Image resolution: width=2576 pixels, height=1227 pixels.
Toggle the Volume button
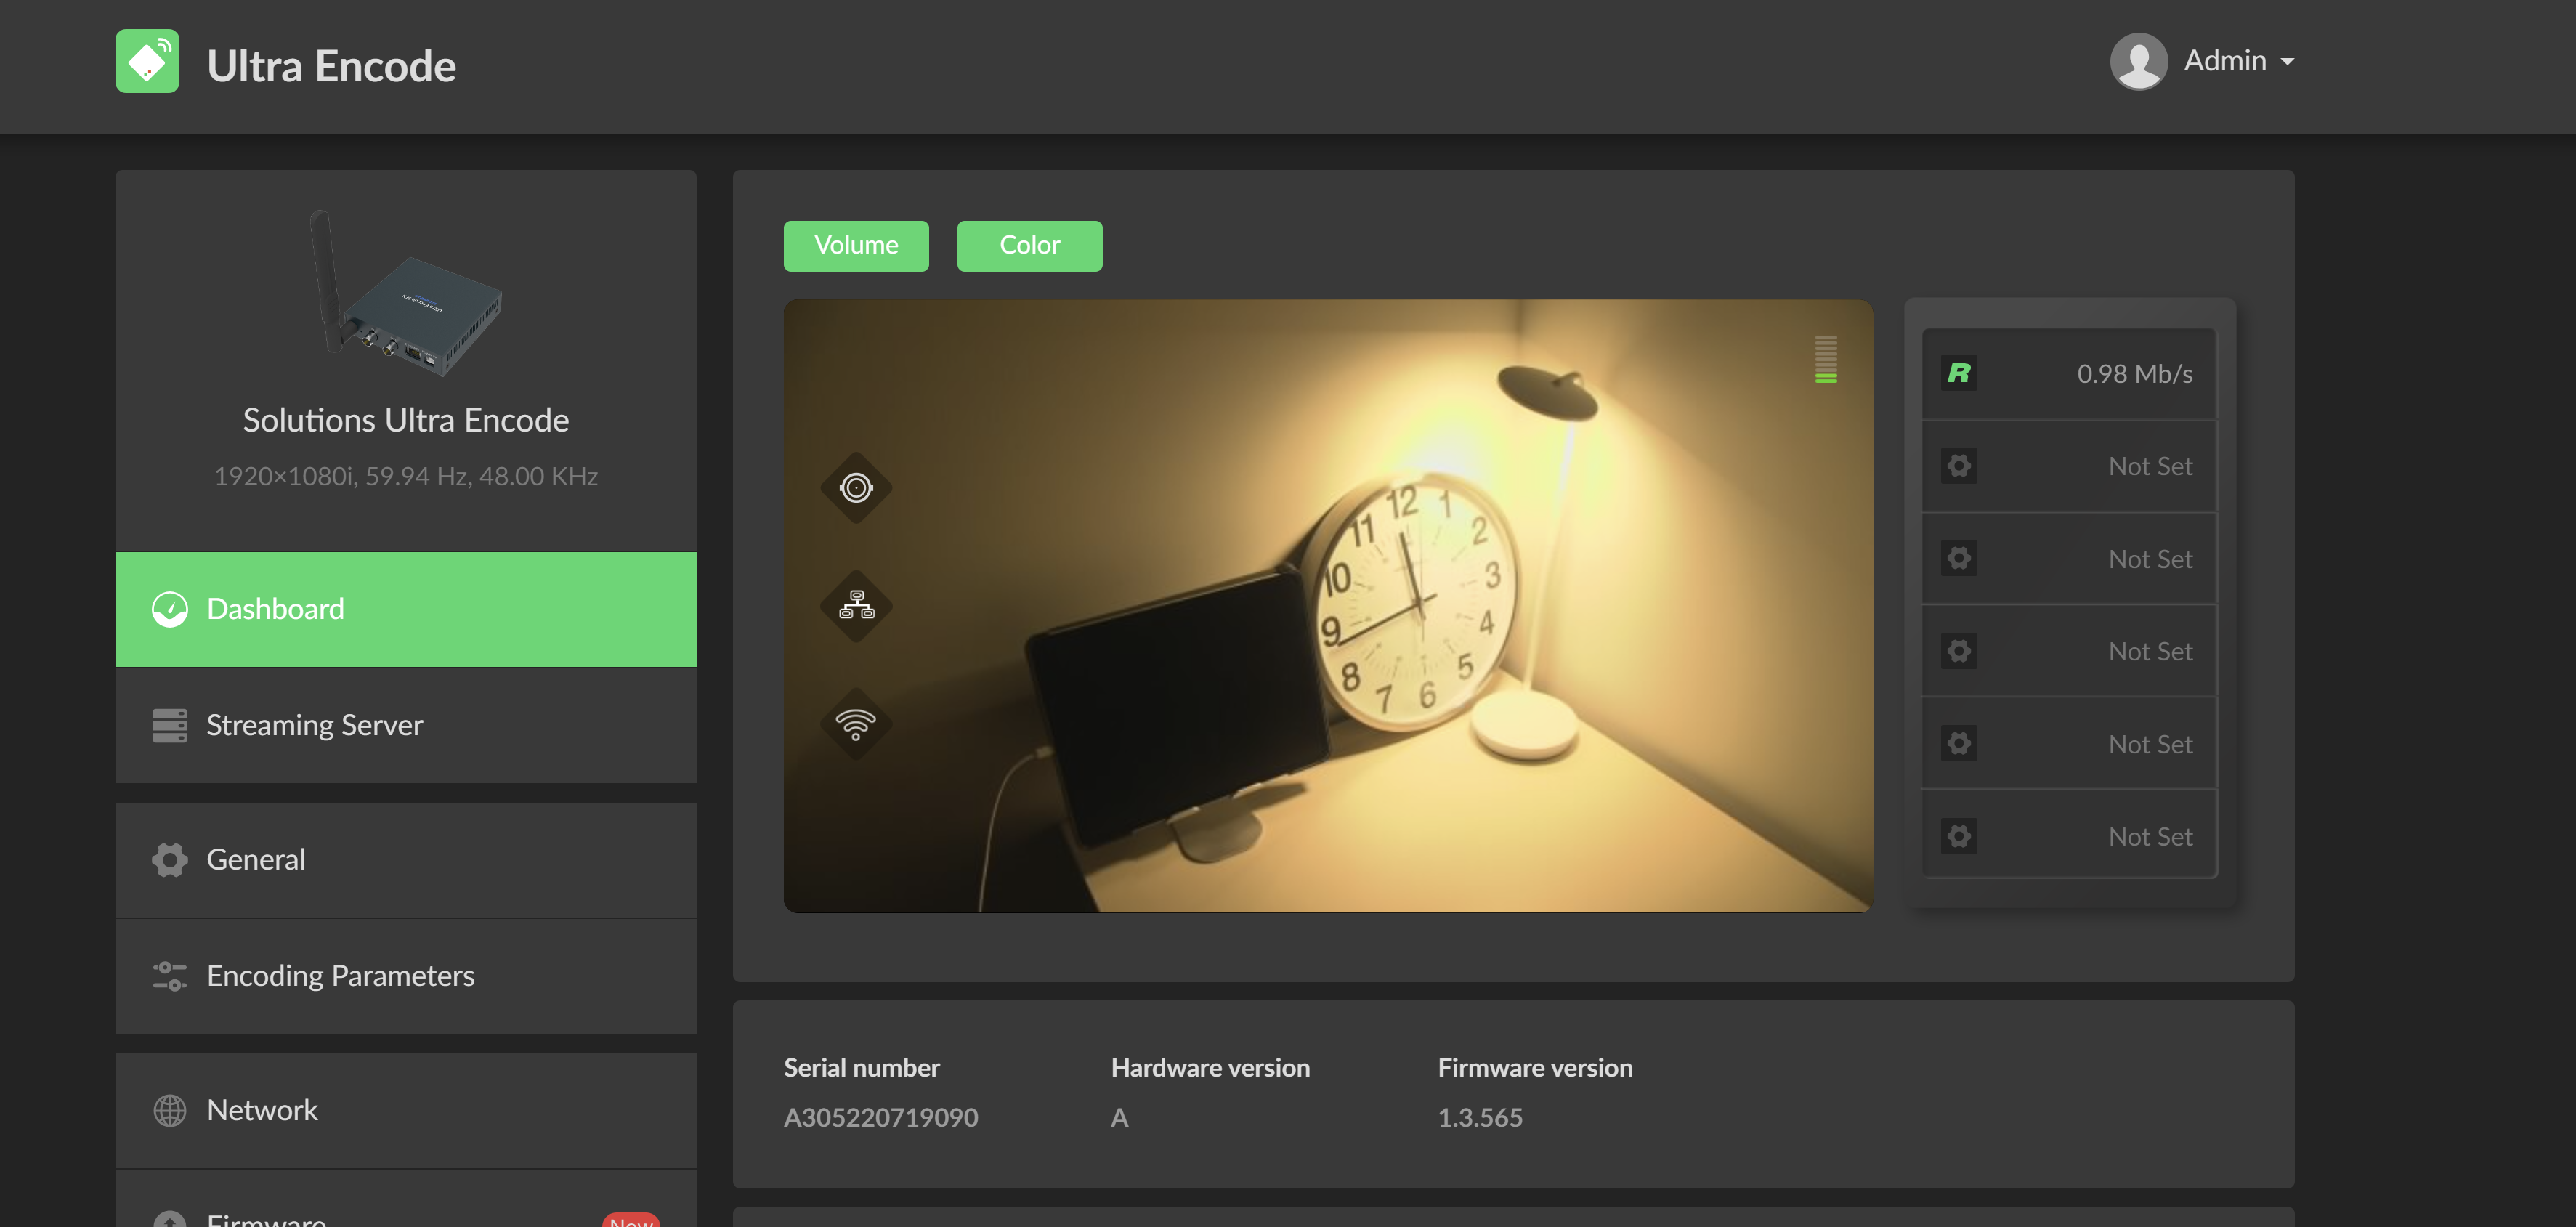pos(856,245)
